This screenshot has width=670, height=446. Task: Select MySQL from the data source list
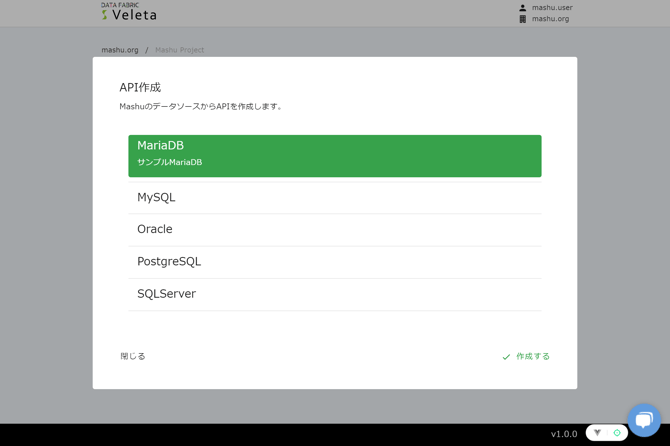point(334,198)
